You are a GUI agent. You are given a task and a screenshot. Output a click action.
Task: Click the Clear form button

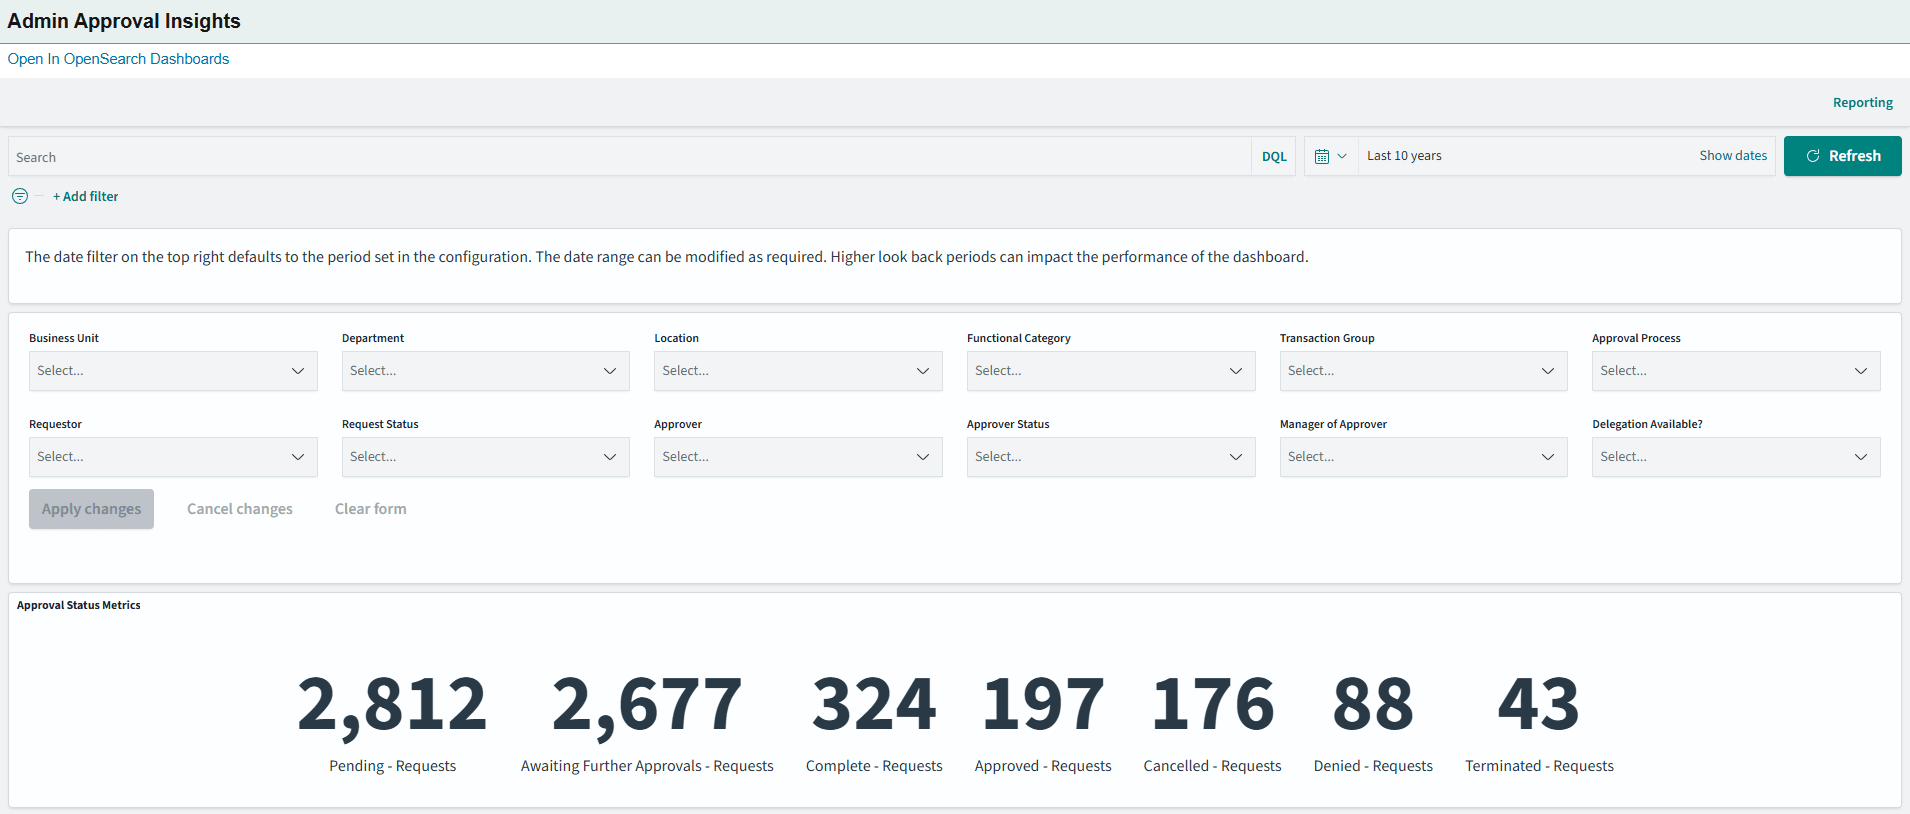tap(370, 509)
